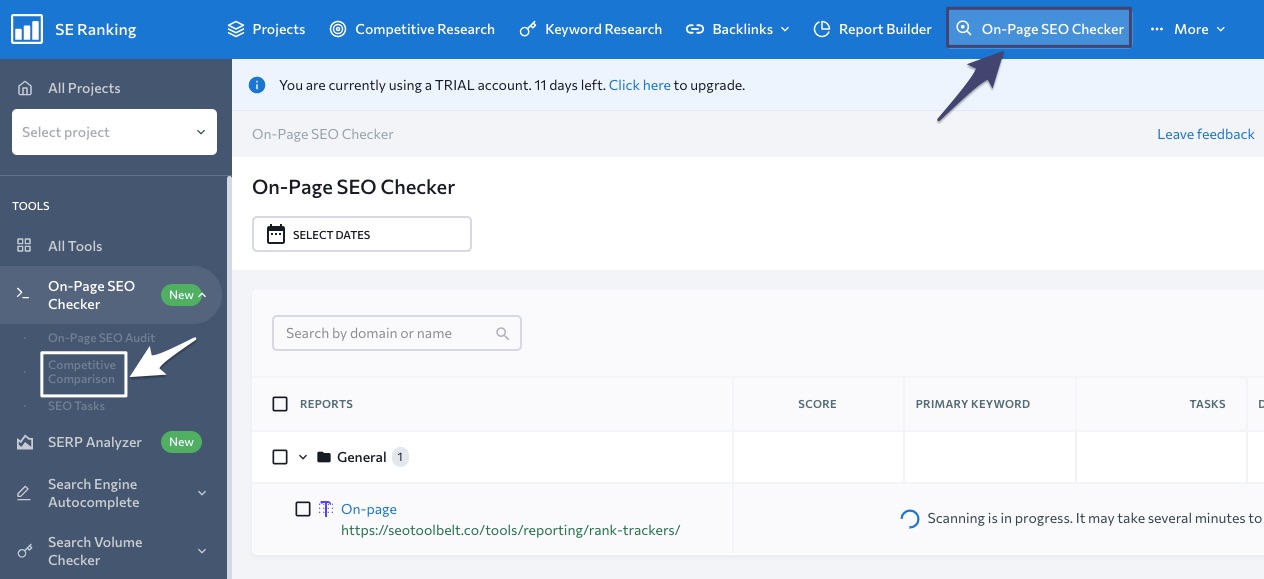Click the TASKS column header
This screenshot has height=579, width=1264.
tap(1207, 404)
